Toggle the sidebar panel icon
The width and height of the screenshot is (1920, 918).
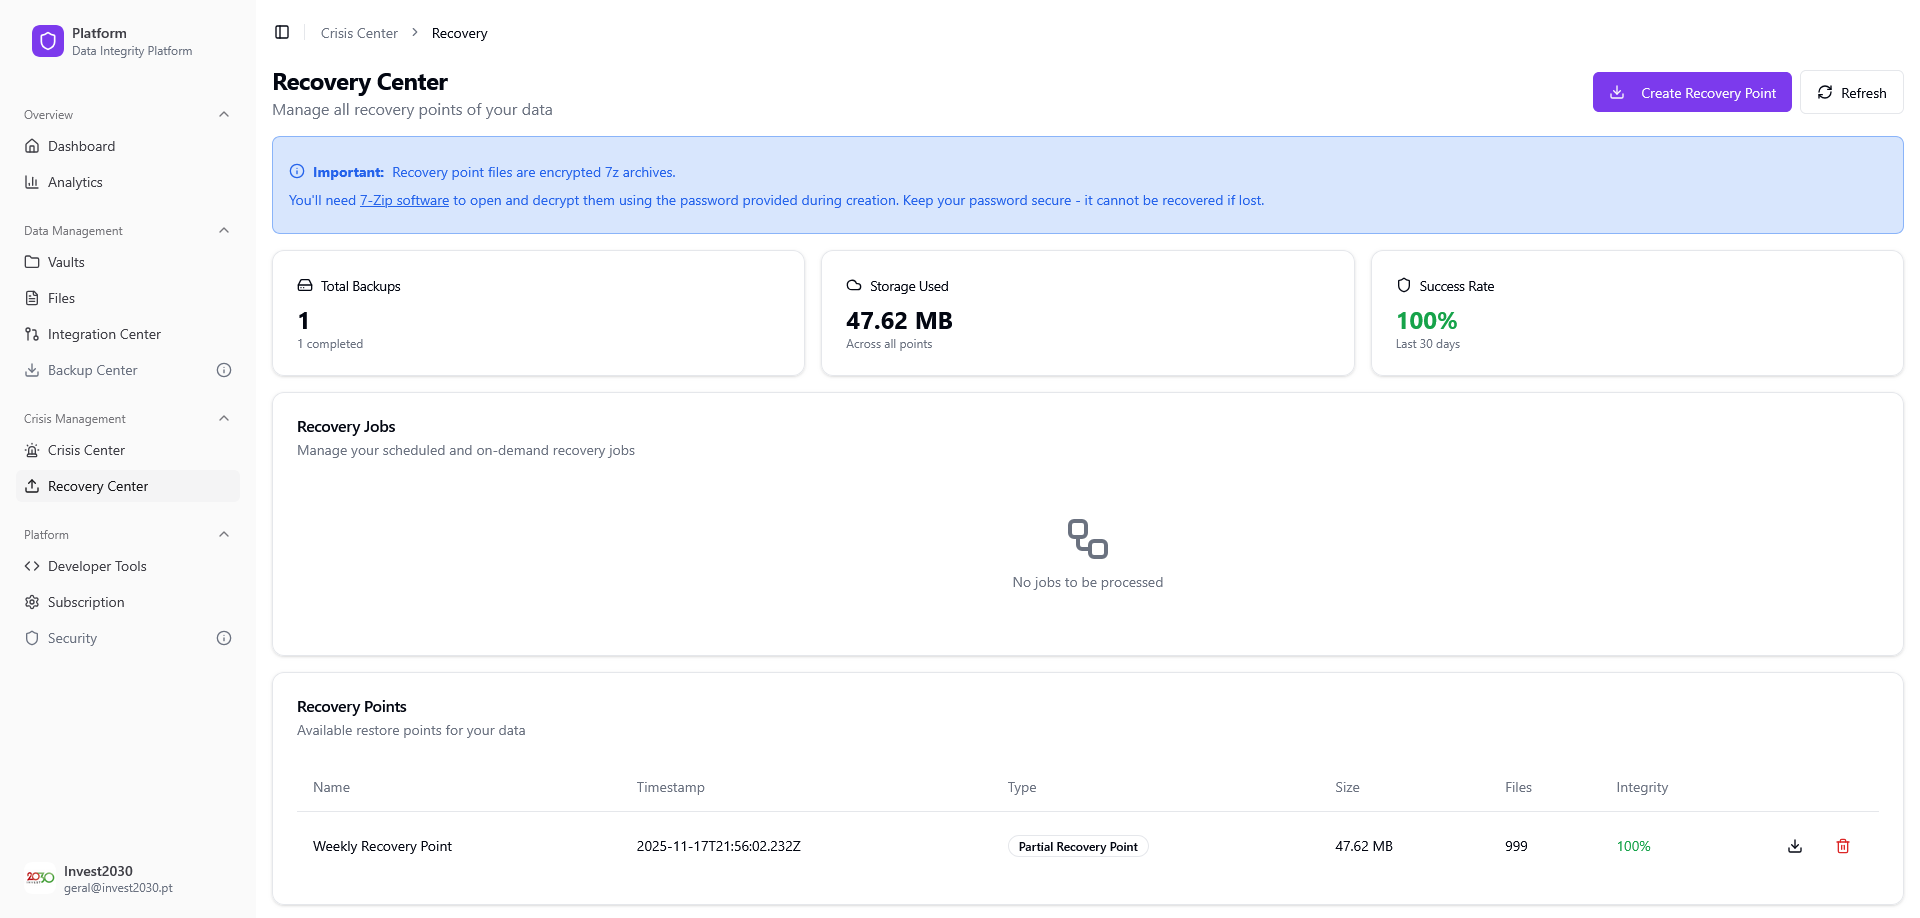pyautogui.click(x=282, y=33)
